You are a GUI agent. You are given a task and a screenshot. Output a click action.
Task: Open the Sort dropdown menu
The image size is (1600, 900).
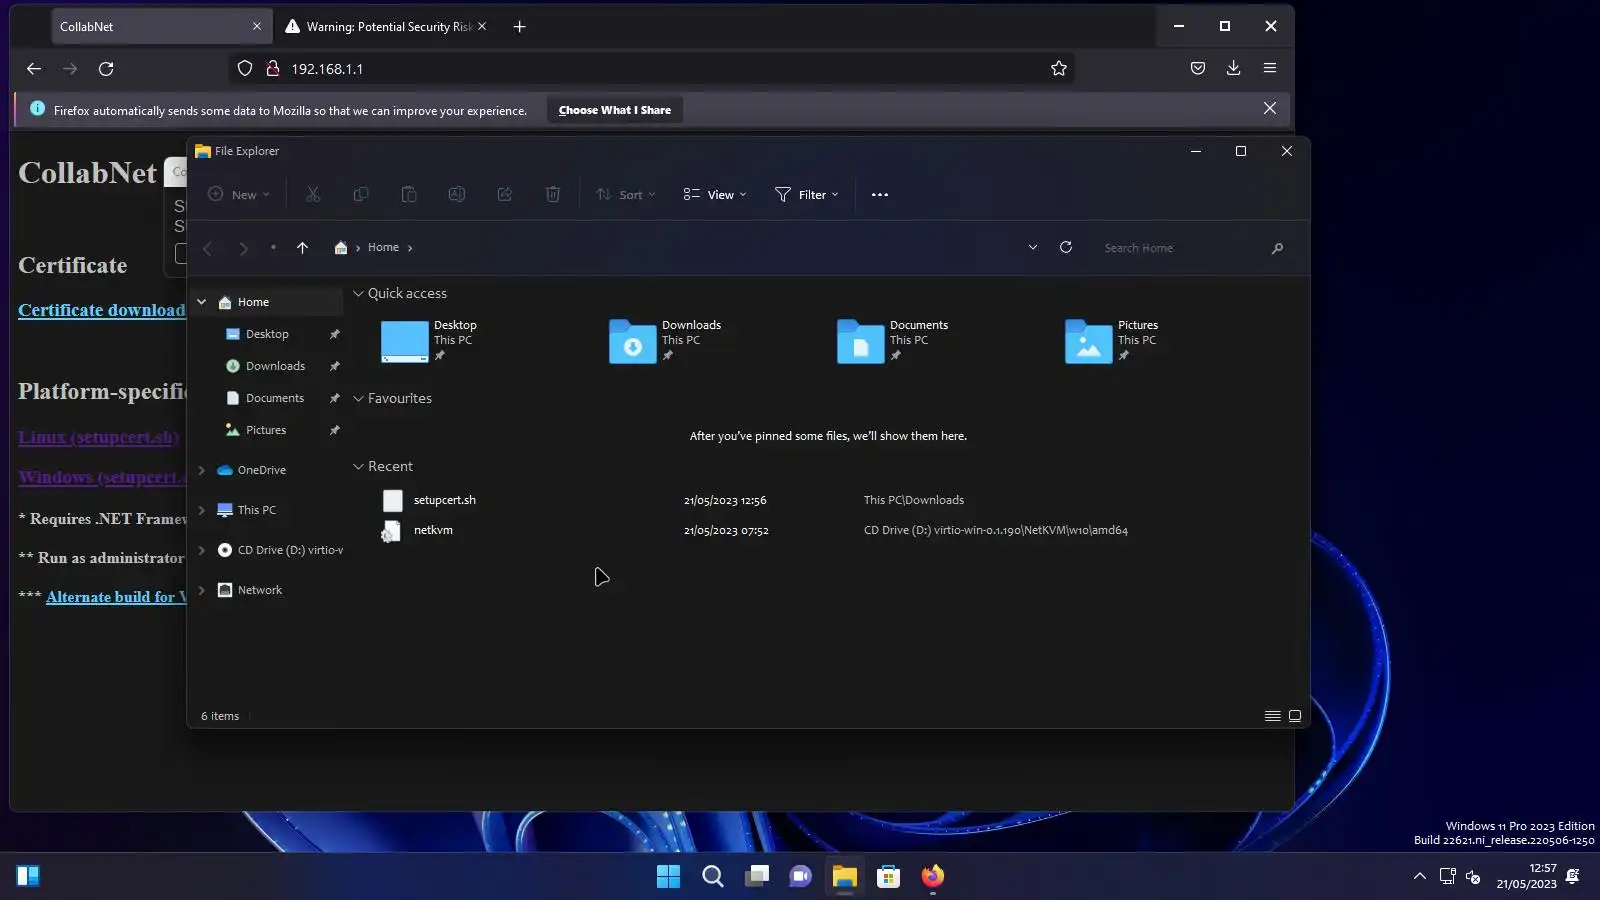(x=626, y=195)
